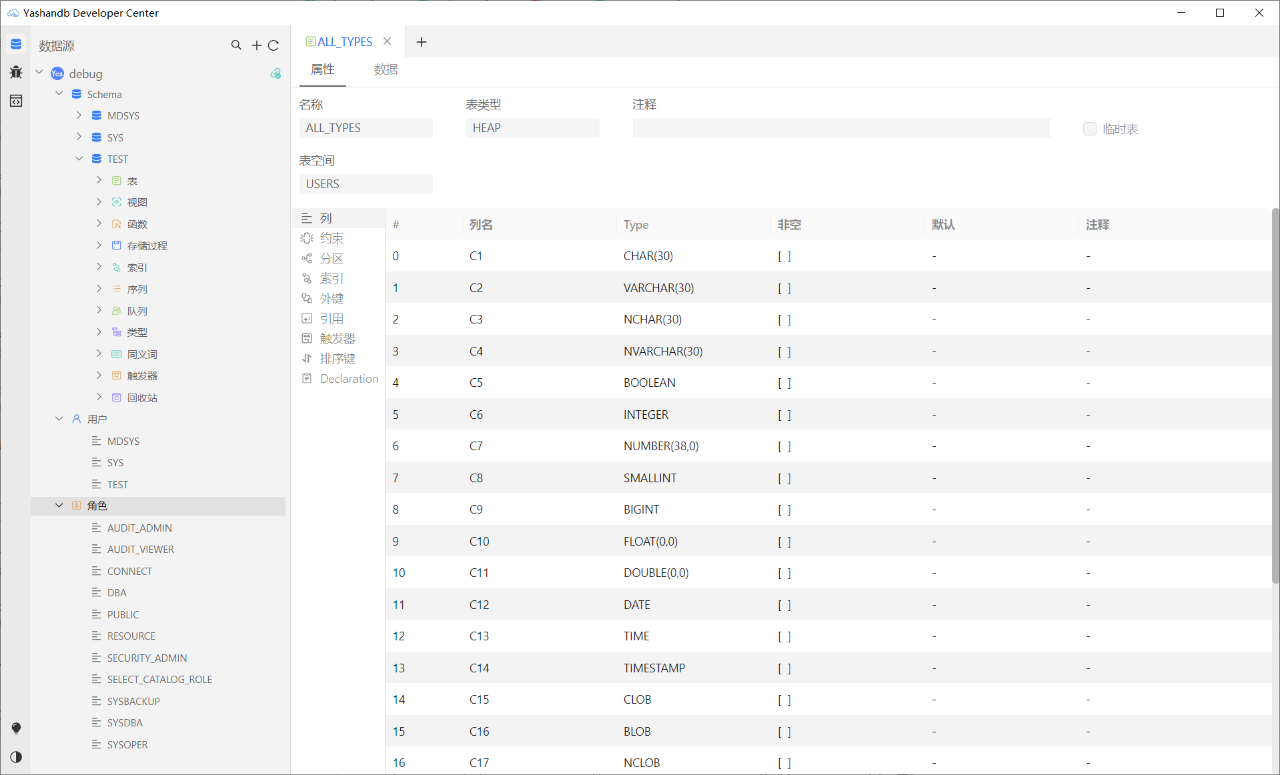Screen dimensions: 1280x775
Task: Select the DBA role
Action: (117, 593)
